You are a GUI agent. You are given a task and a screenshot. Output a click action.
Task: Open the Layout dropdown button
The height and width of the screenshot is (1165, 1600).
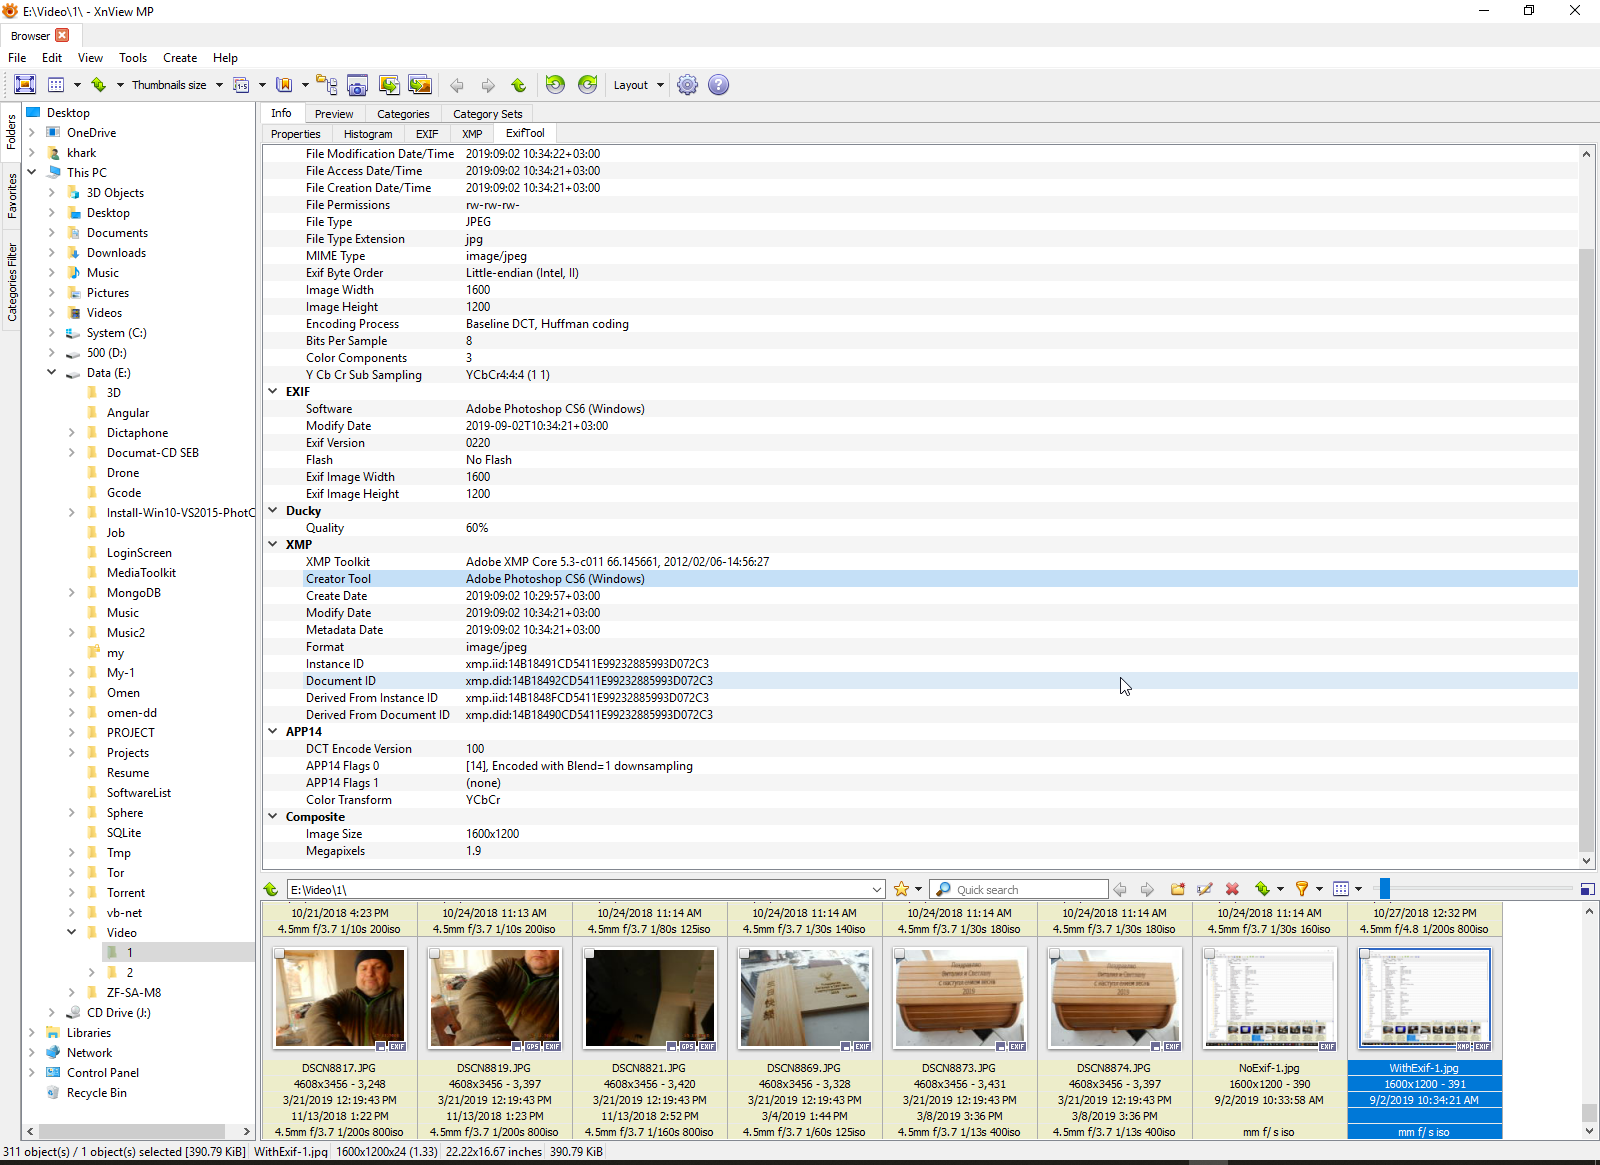coord(638,85)
